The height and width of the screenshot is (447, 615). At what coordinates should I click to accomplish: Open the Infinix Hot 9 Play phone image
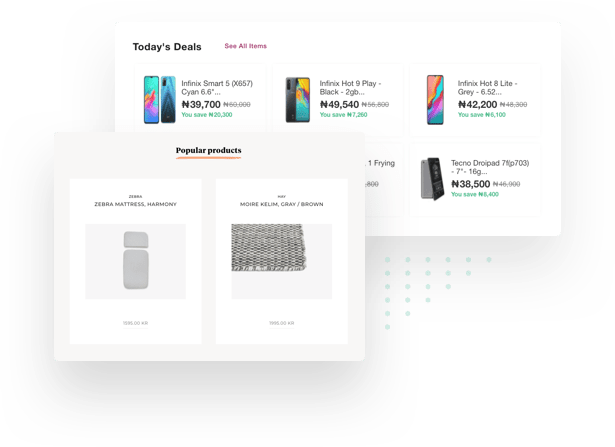[298, 98]
